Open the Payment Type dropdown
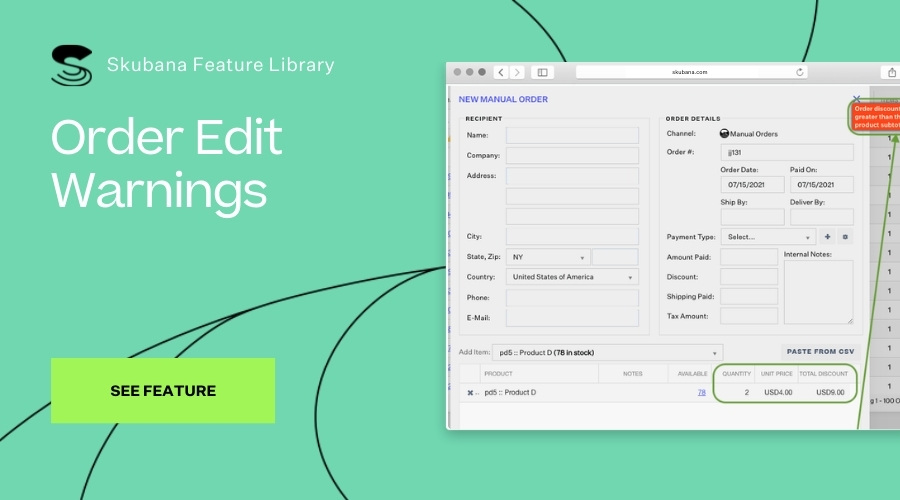Screen dimensions: 900x500 [x=768, y=237]
